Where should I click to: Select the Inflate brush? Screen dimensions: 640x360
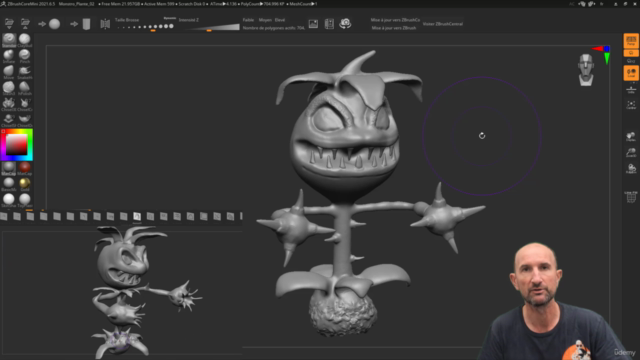(9, 56)
